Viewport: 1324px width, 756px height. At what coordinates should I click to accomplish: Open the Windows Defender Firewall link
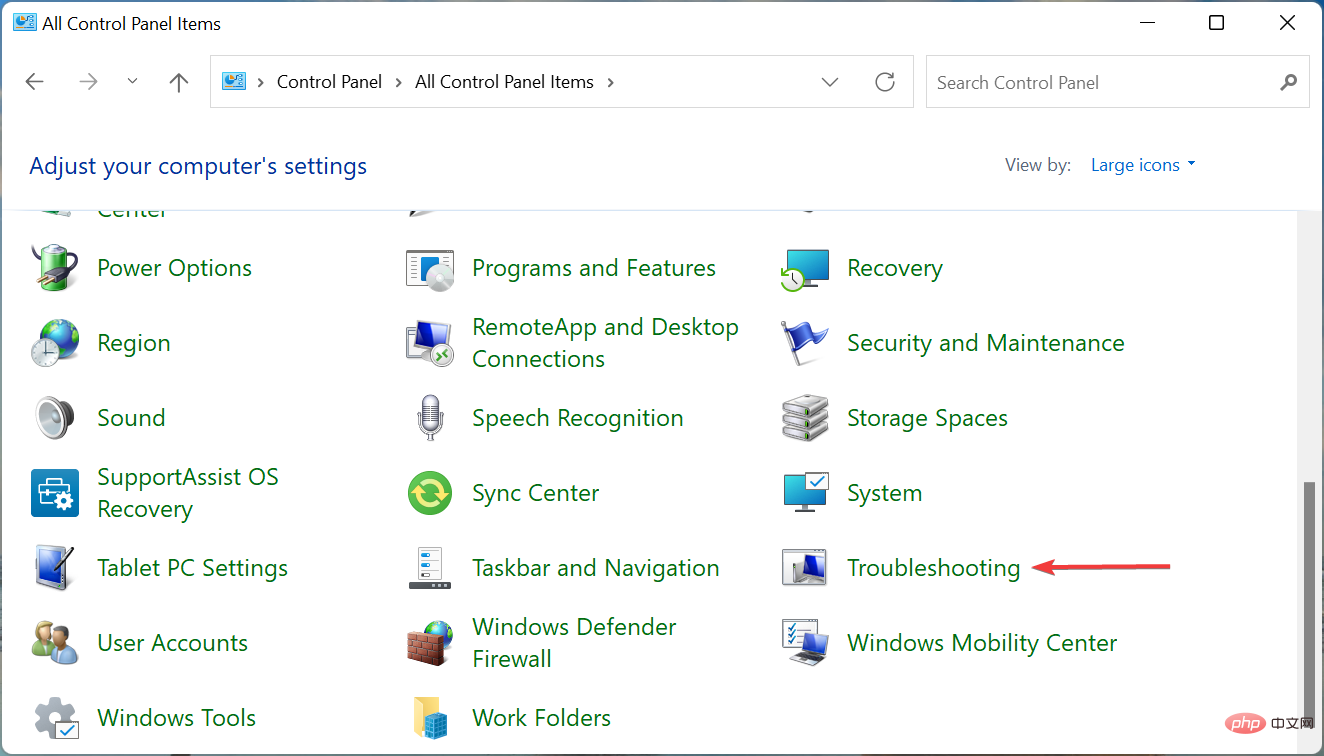(574, 643)
